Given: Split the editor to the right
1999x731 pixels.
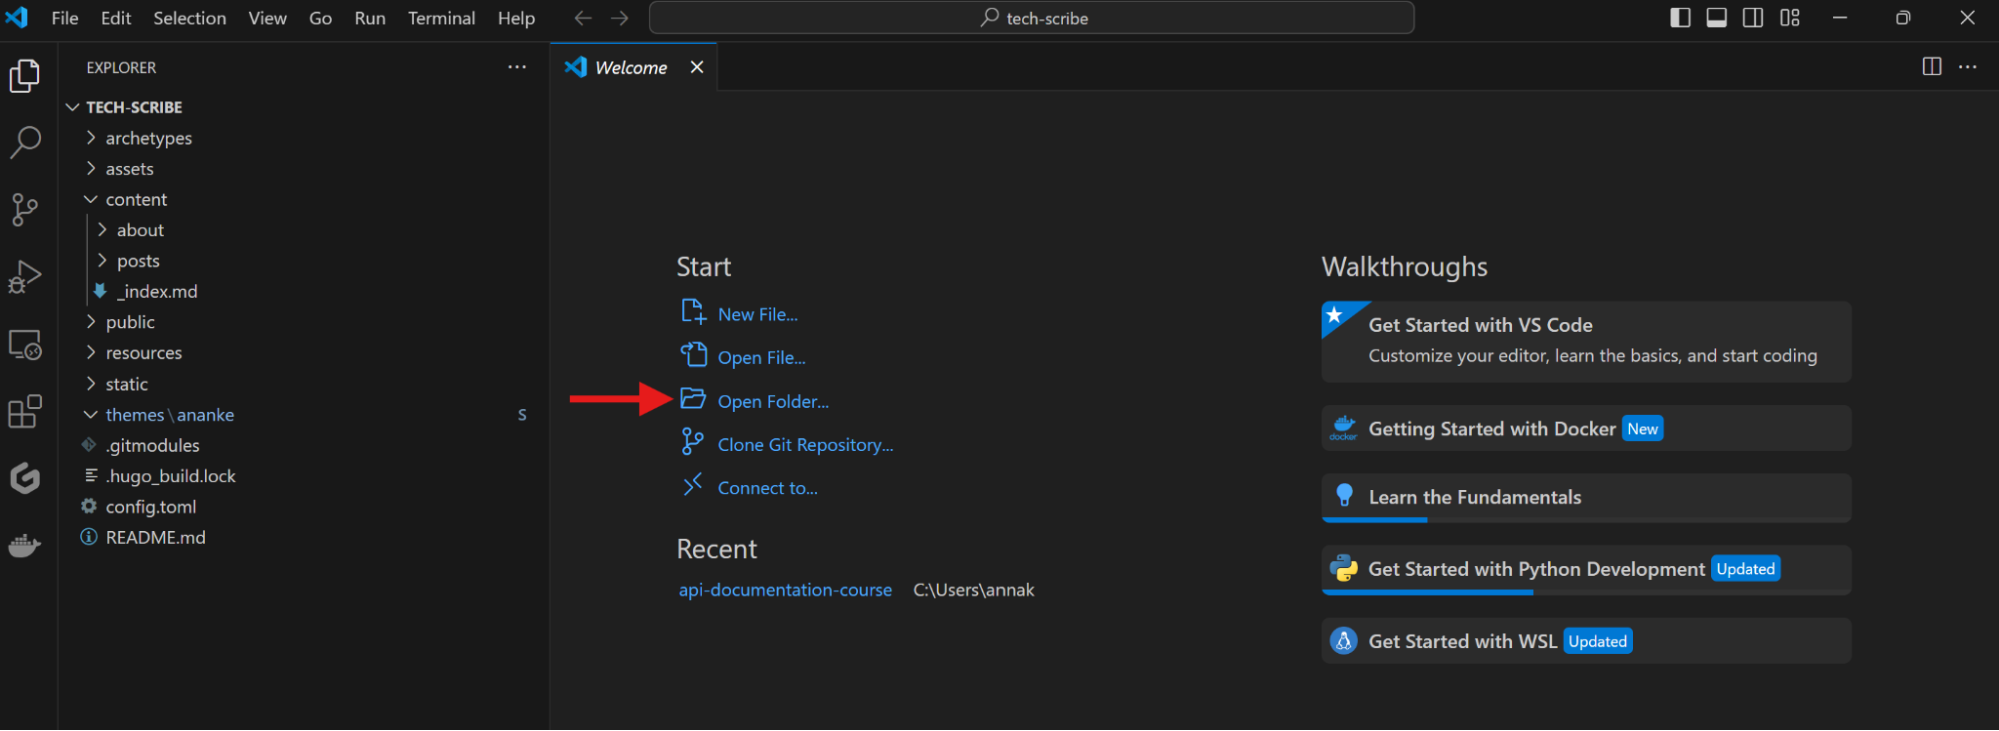Looking at the screenshot, I should point(1932,67).
